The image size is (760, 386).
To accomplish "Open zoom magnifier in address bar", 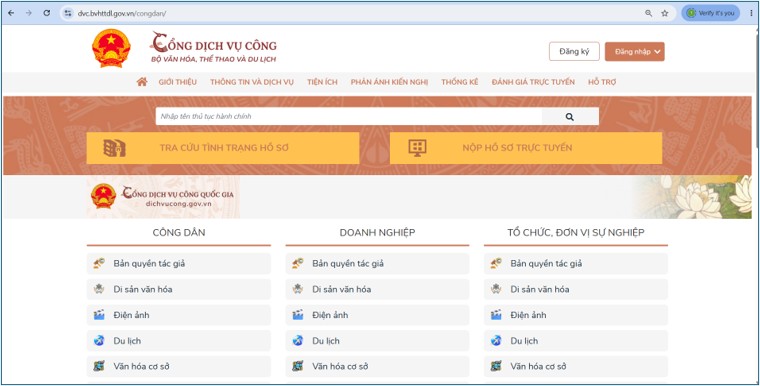I will [x=649, y=13].
